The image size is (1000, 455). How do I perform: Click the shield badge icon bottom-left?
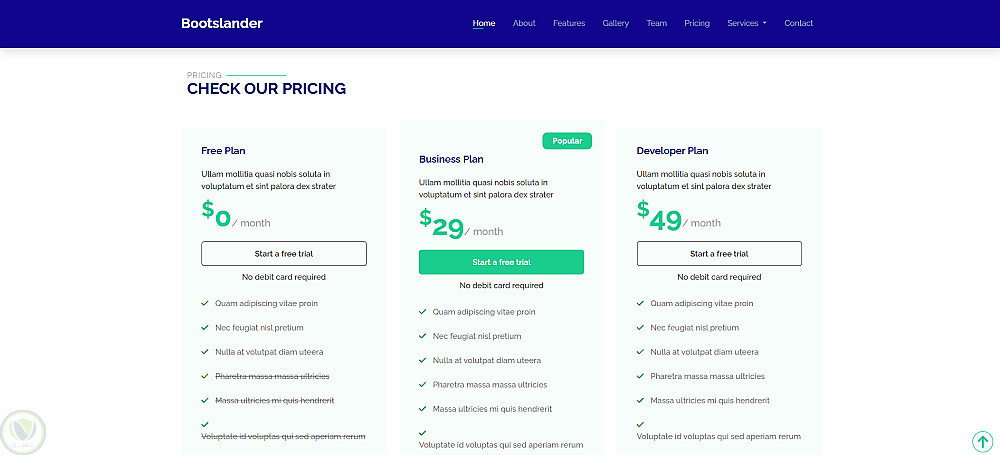pos(22,430)
